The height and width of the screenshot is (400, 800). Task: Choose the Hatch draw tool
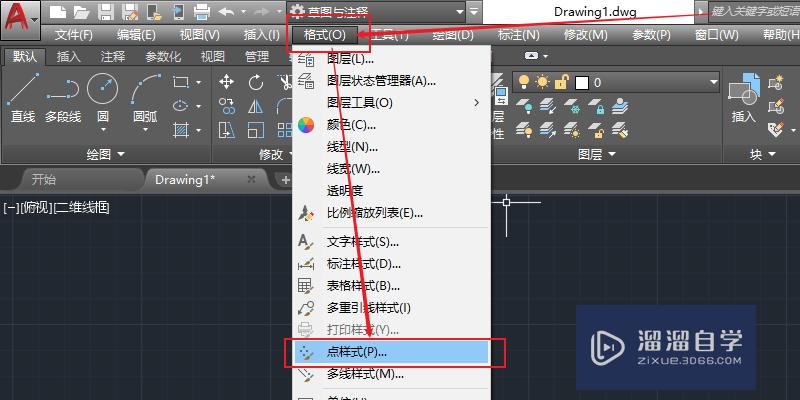(181, 130)
